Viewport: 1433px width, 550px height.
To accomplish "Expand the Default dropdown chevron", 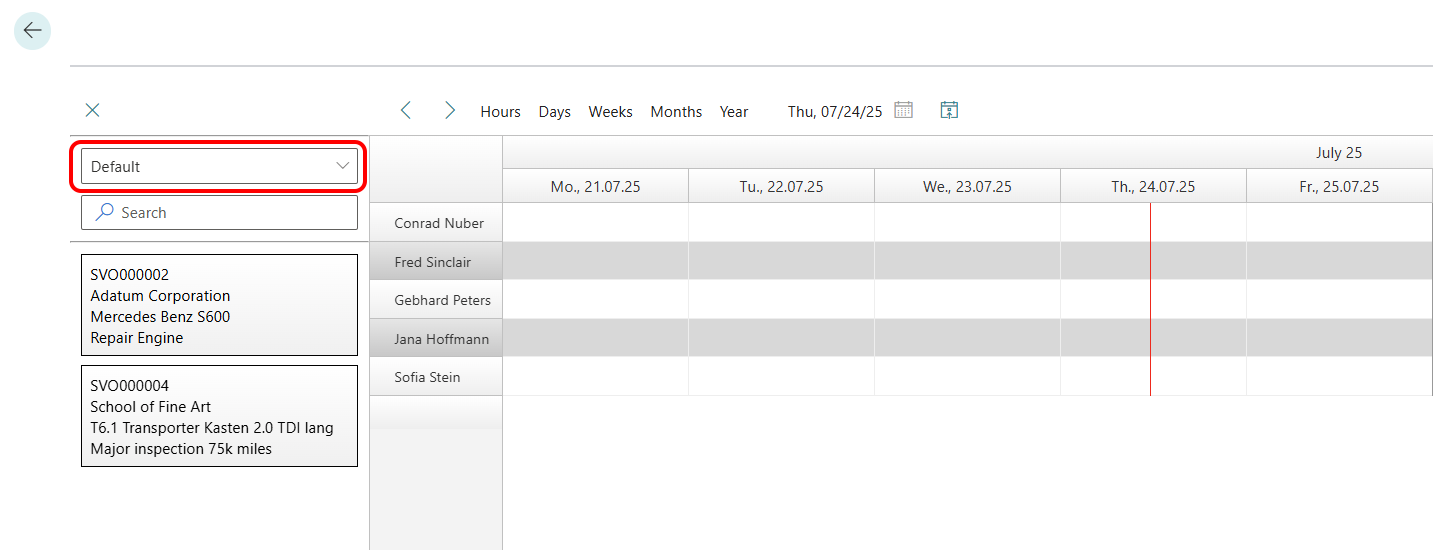I will 343,166.
